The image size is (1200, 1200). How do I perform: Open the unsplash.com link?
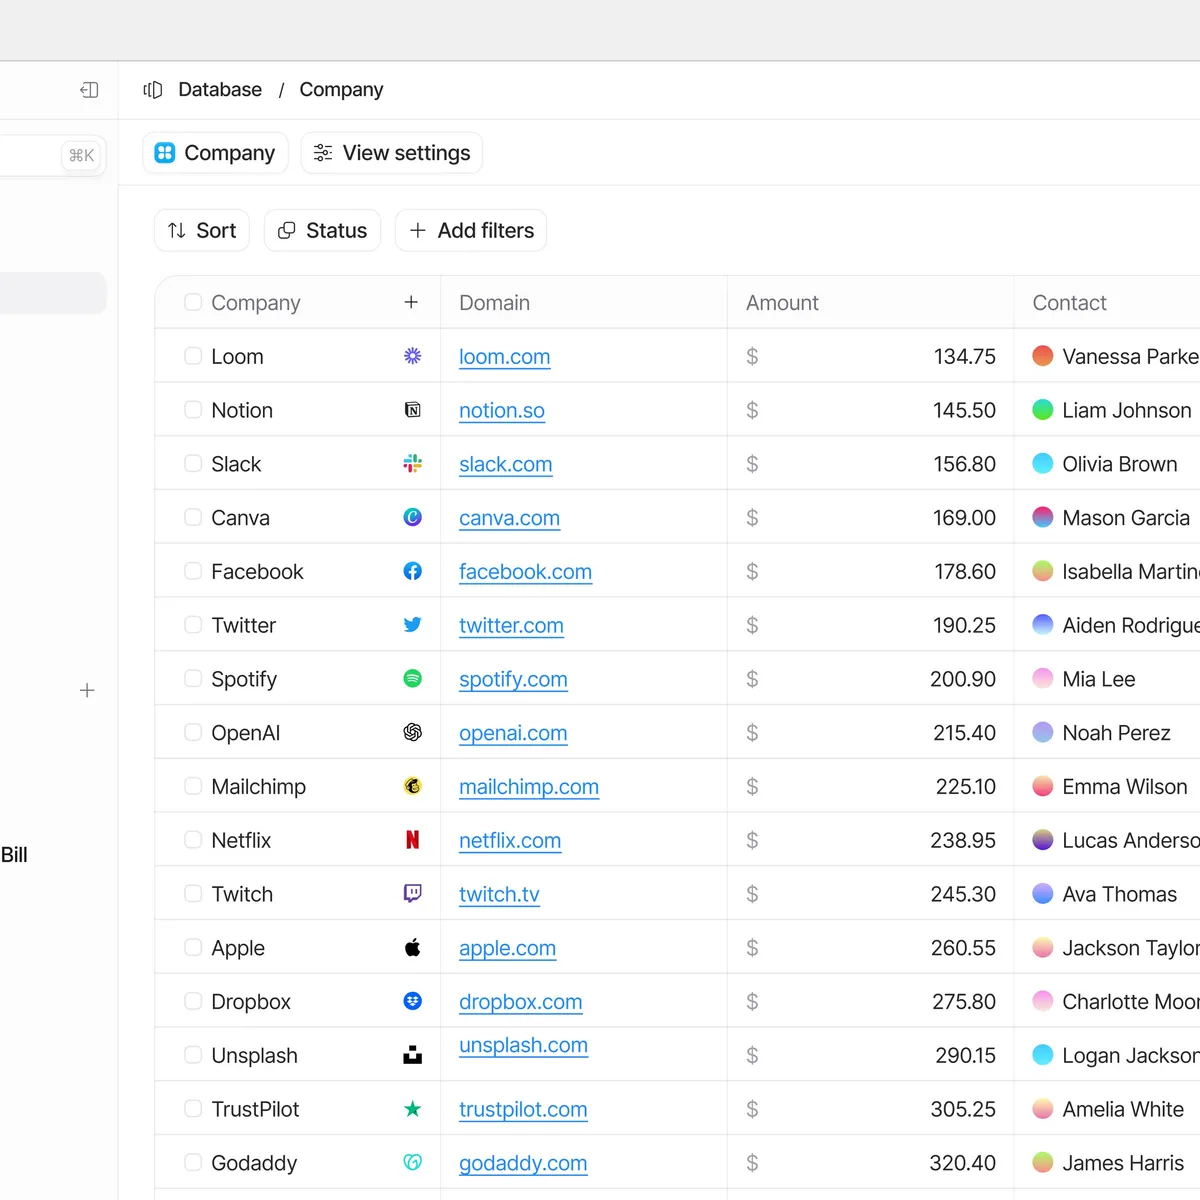click(523, 1046)
